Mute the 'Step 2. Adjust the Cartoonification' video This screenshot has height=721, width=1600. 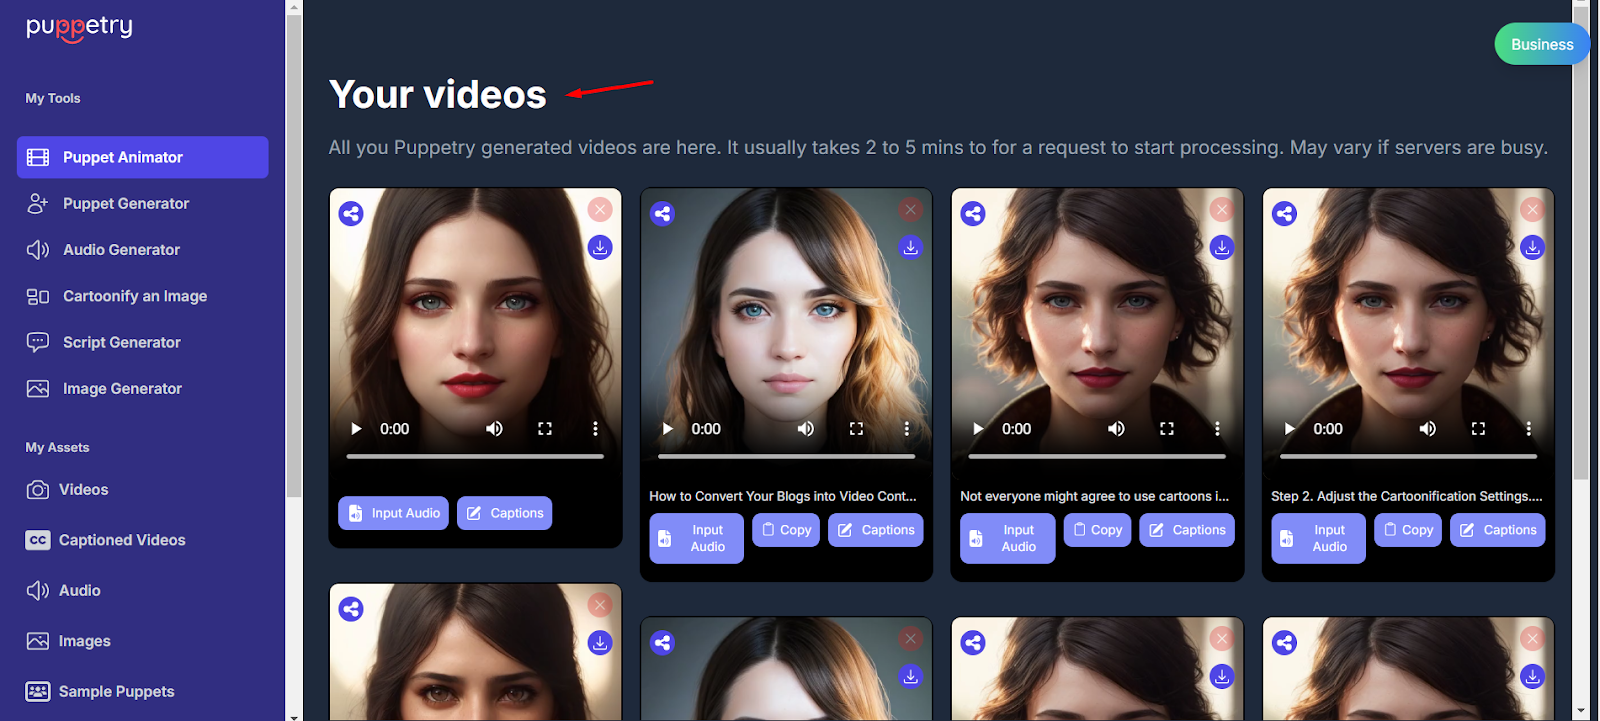1427,429
